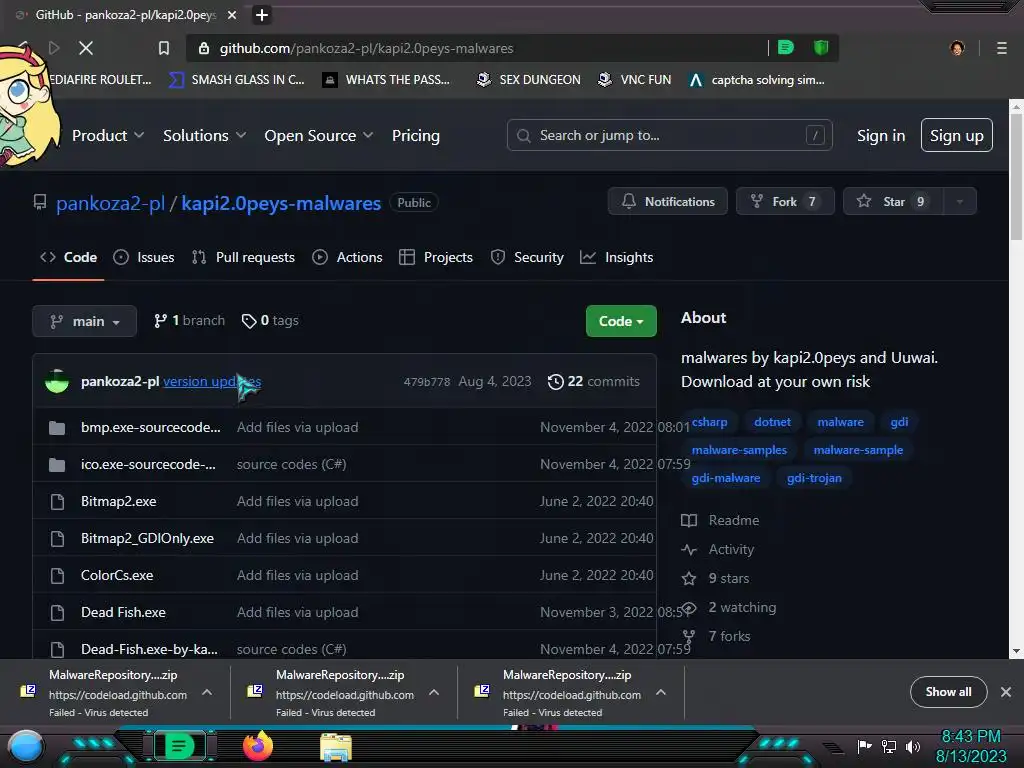Click the volume speaker tray icon
Image resolution: width=1024 pixels, height=768 pixels.
coord(912,746)
